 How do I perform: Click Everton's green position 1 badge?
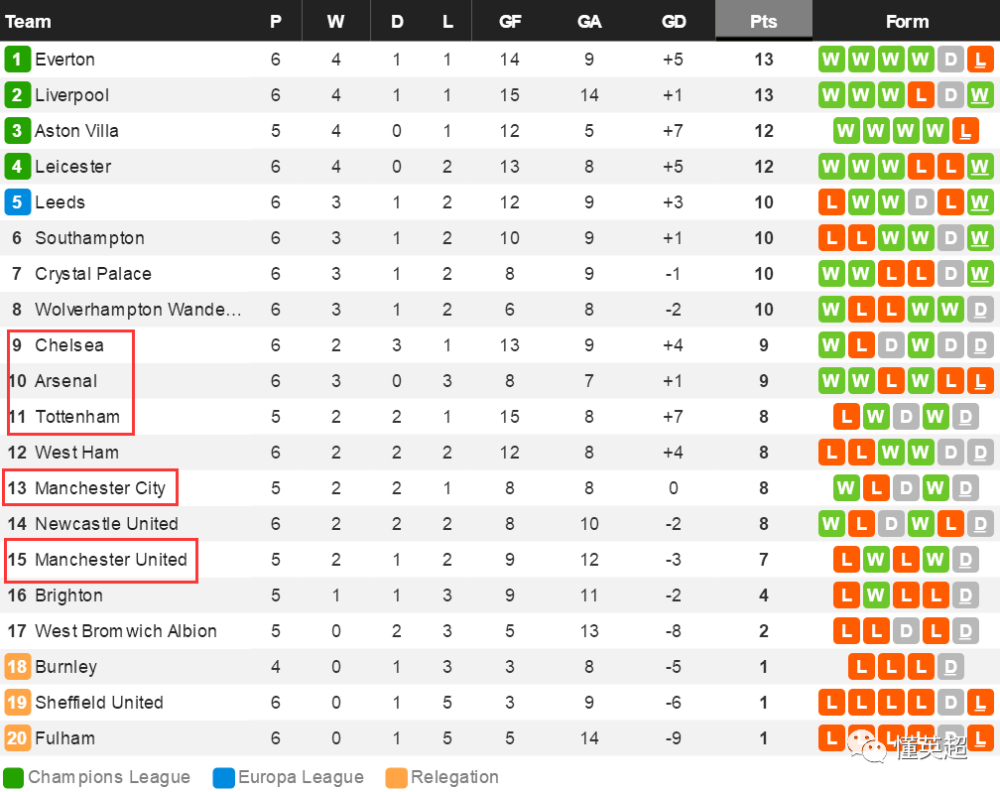click(x=17, y=59)
